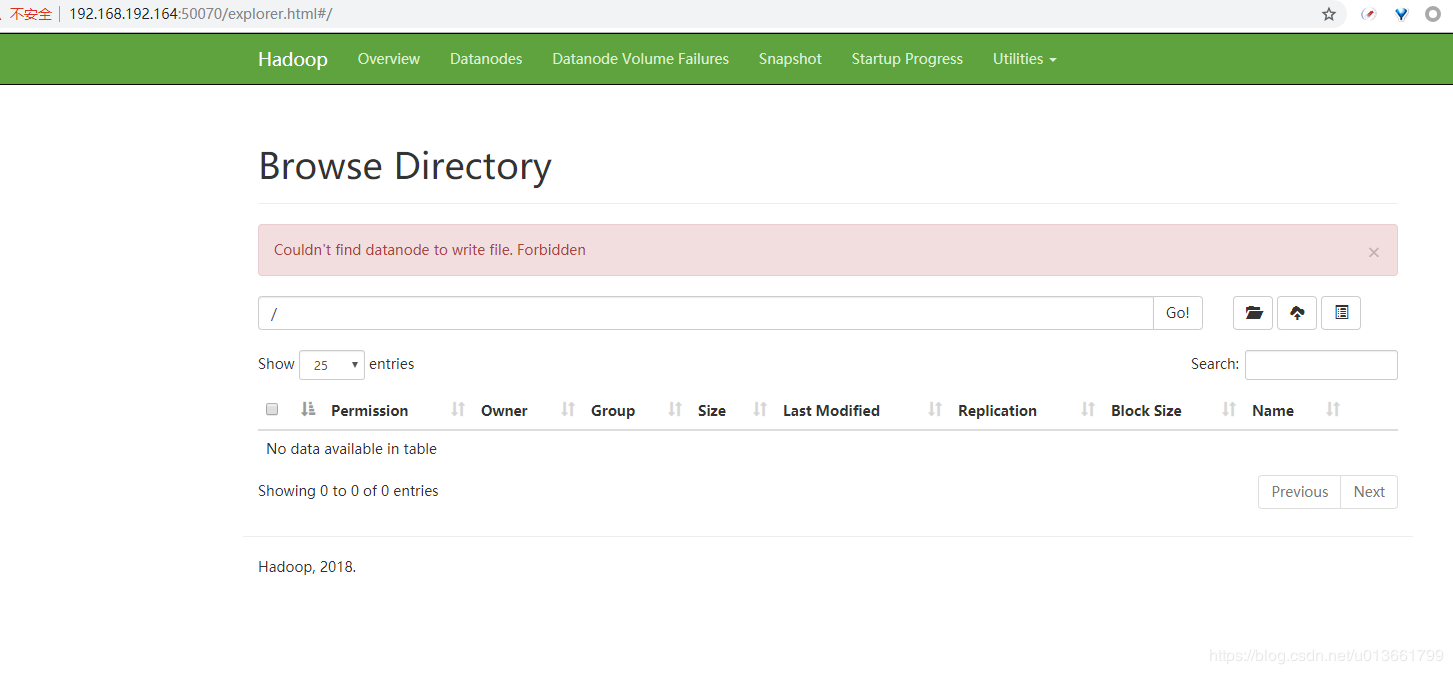Viewport: 1453px width, 674px height.
Task: Click the cut and paste list icon
Action: click(x=1341, y=313)
